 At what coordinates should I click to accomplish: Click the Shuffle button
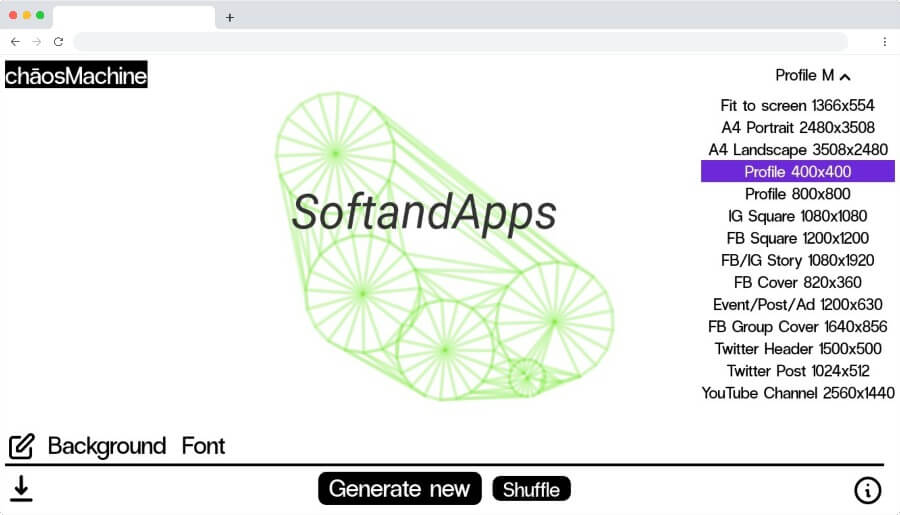point(531,489)
